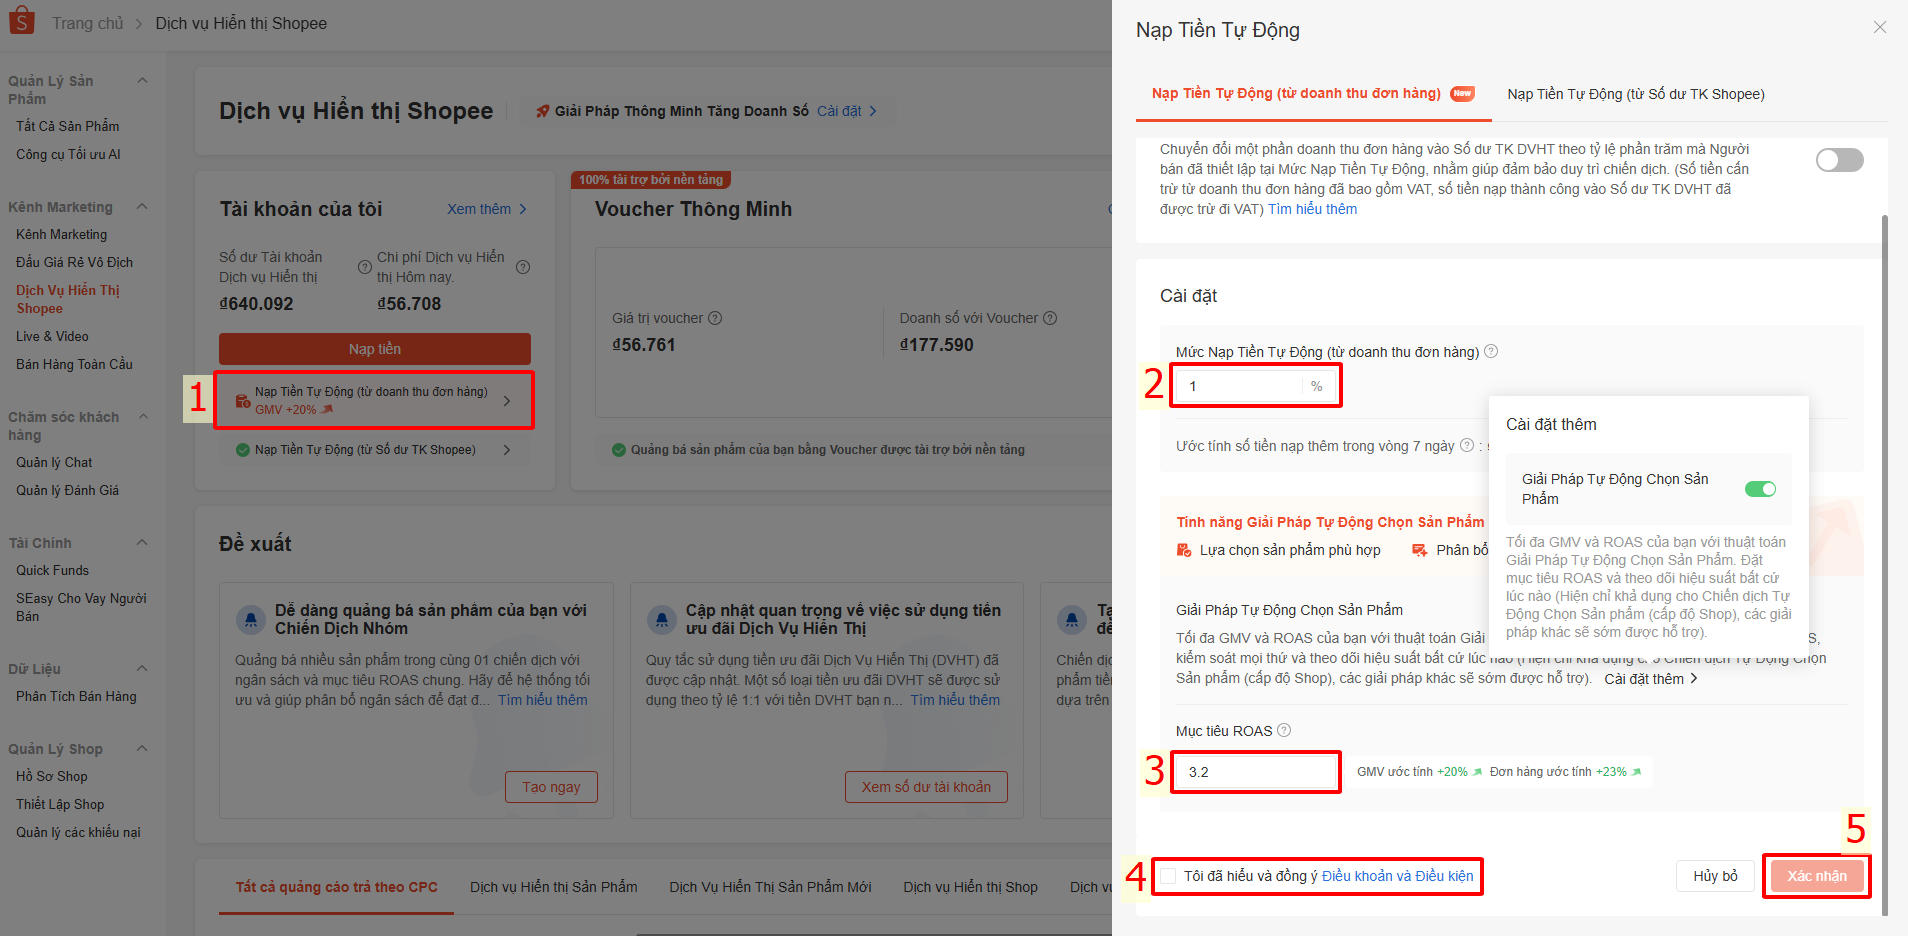The width and height of the screenshot is (1908, 936).
Task: Open Bán Hàng Toàn Cầu in sidebar
Action: point(74,364)
